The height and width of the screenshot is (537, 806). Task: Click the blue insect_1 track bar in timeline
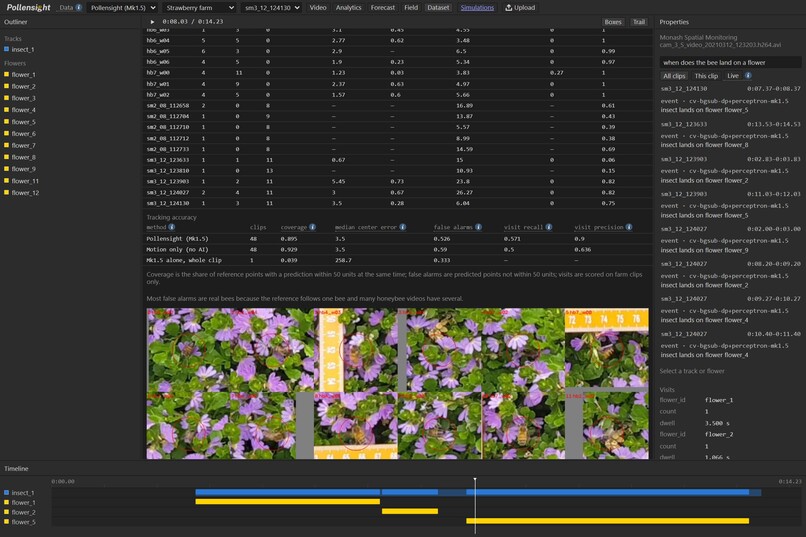[x=478, y=492]
